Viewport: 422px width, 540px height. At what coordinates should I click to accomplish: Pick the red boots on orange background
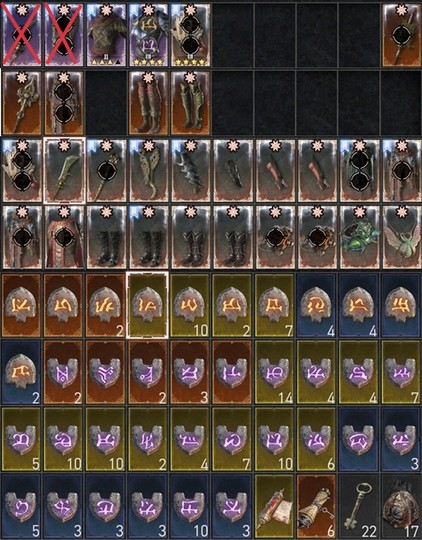coord(148,103)
